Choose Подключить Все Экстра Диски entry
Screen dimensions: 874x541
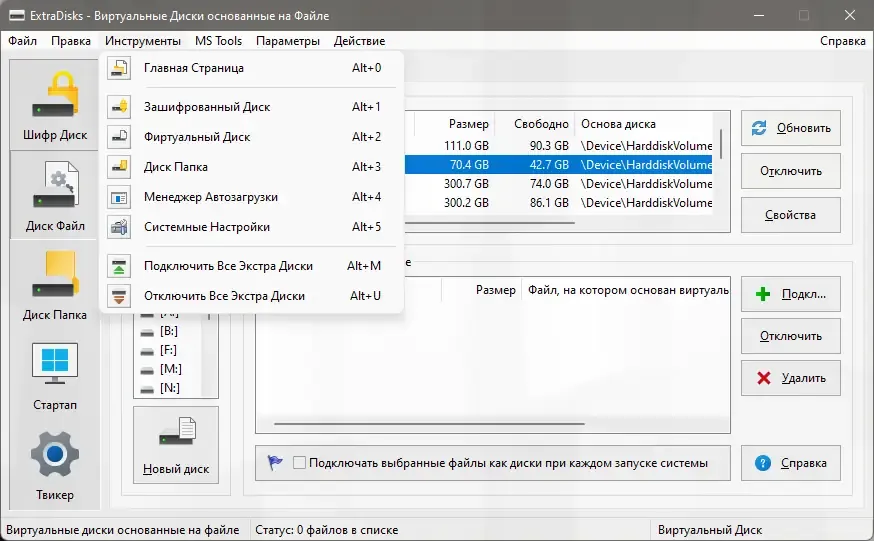pos(251,266)
